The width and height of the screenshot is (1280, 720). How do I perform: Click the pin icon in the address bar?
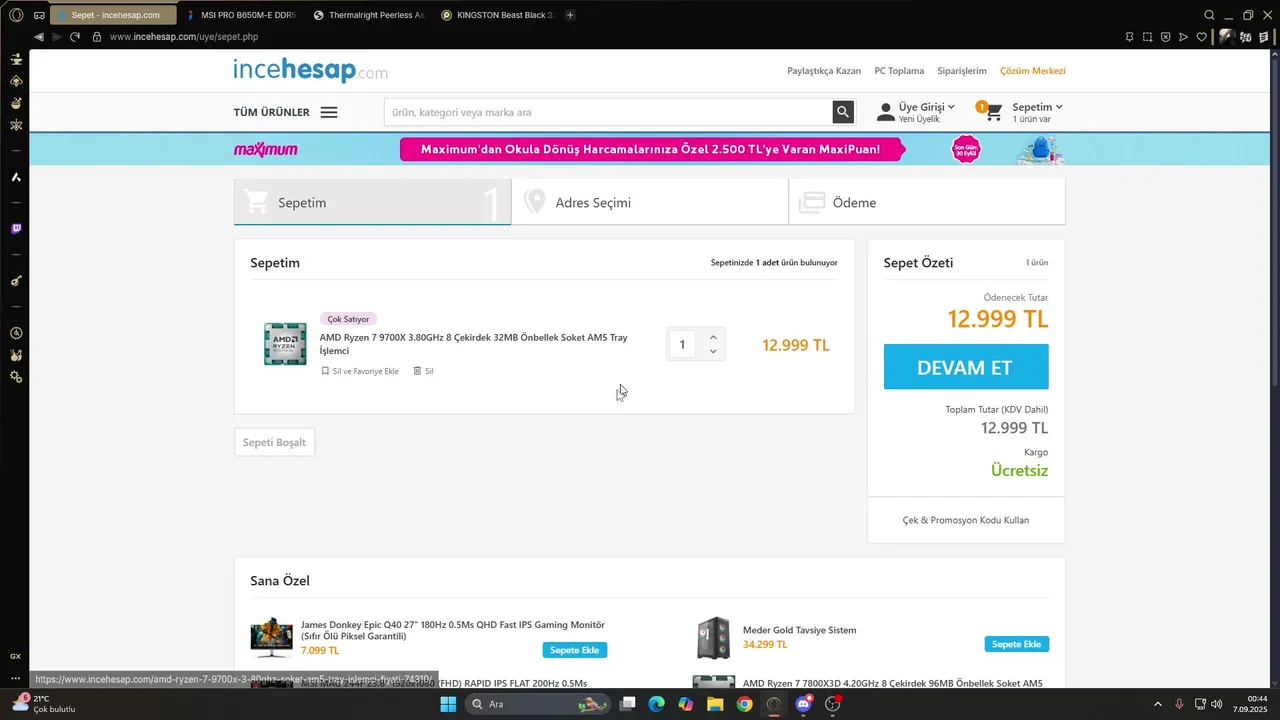coord(1129,37)
